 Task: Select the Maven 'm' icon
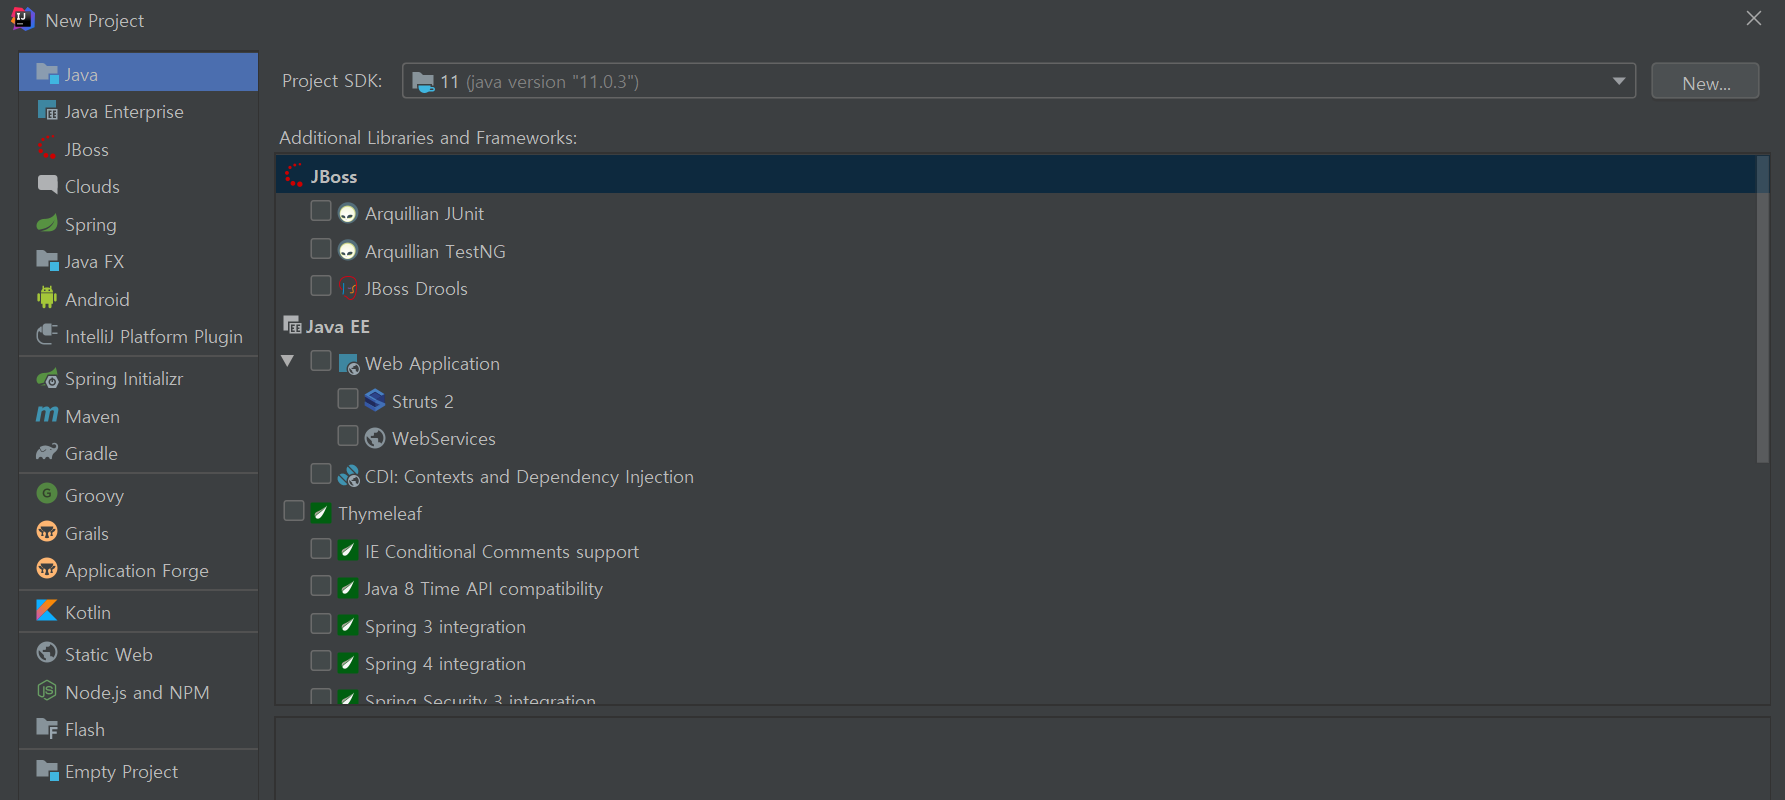click(x=47, y=415)
